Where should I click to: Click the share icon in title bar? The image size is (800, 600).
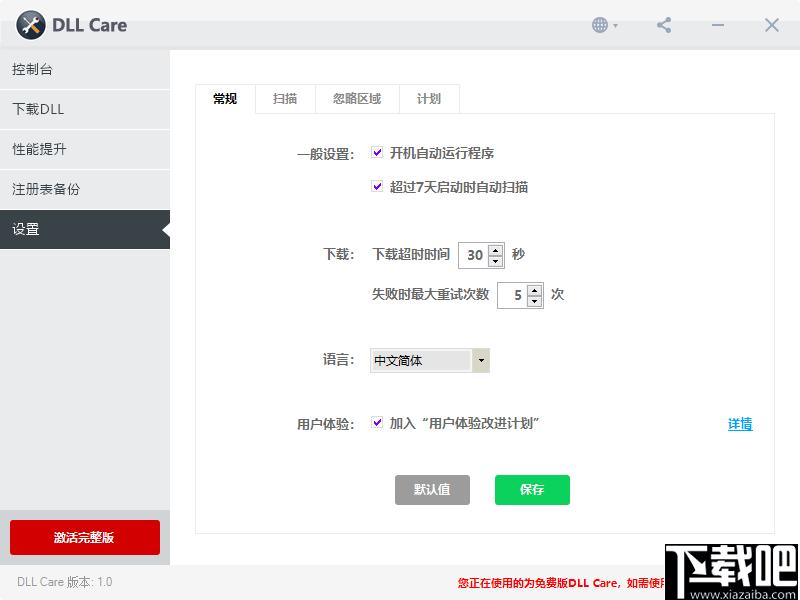click(664, 25)
